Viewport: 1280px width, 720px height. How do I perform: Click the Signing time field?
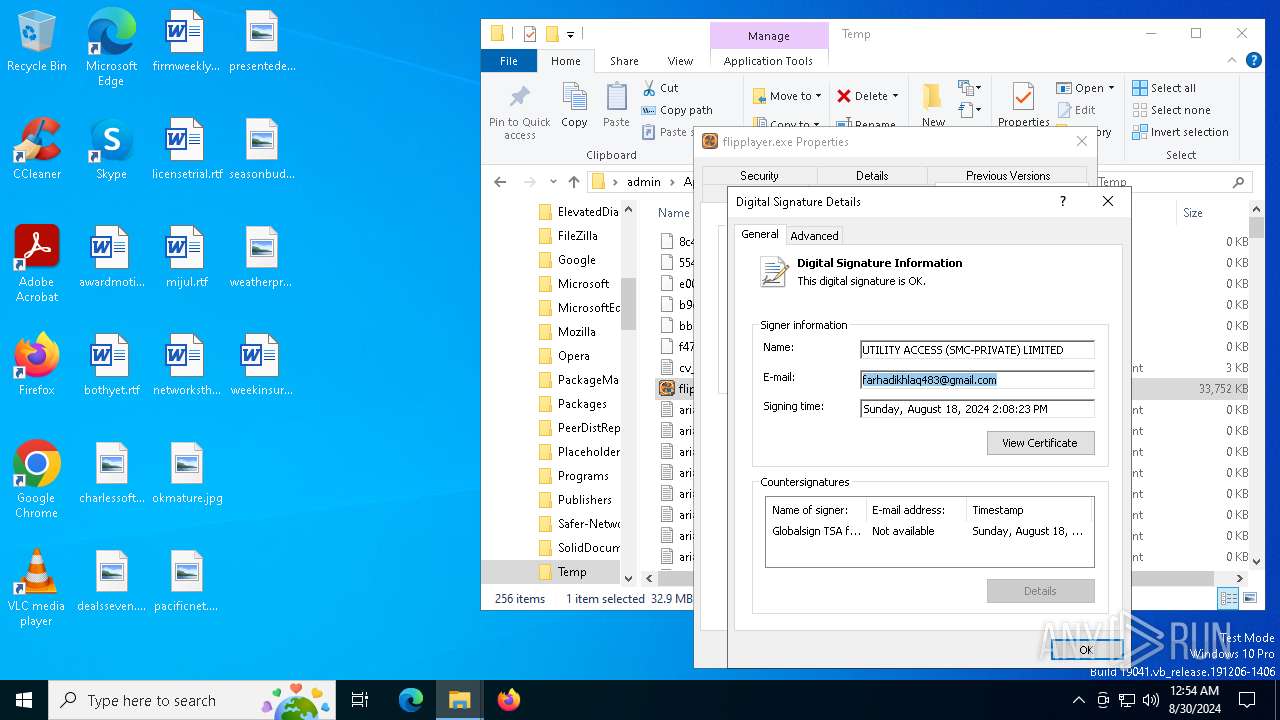click(x=977, y=409)
